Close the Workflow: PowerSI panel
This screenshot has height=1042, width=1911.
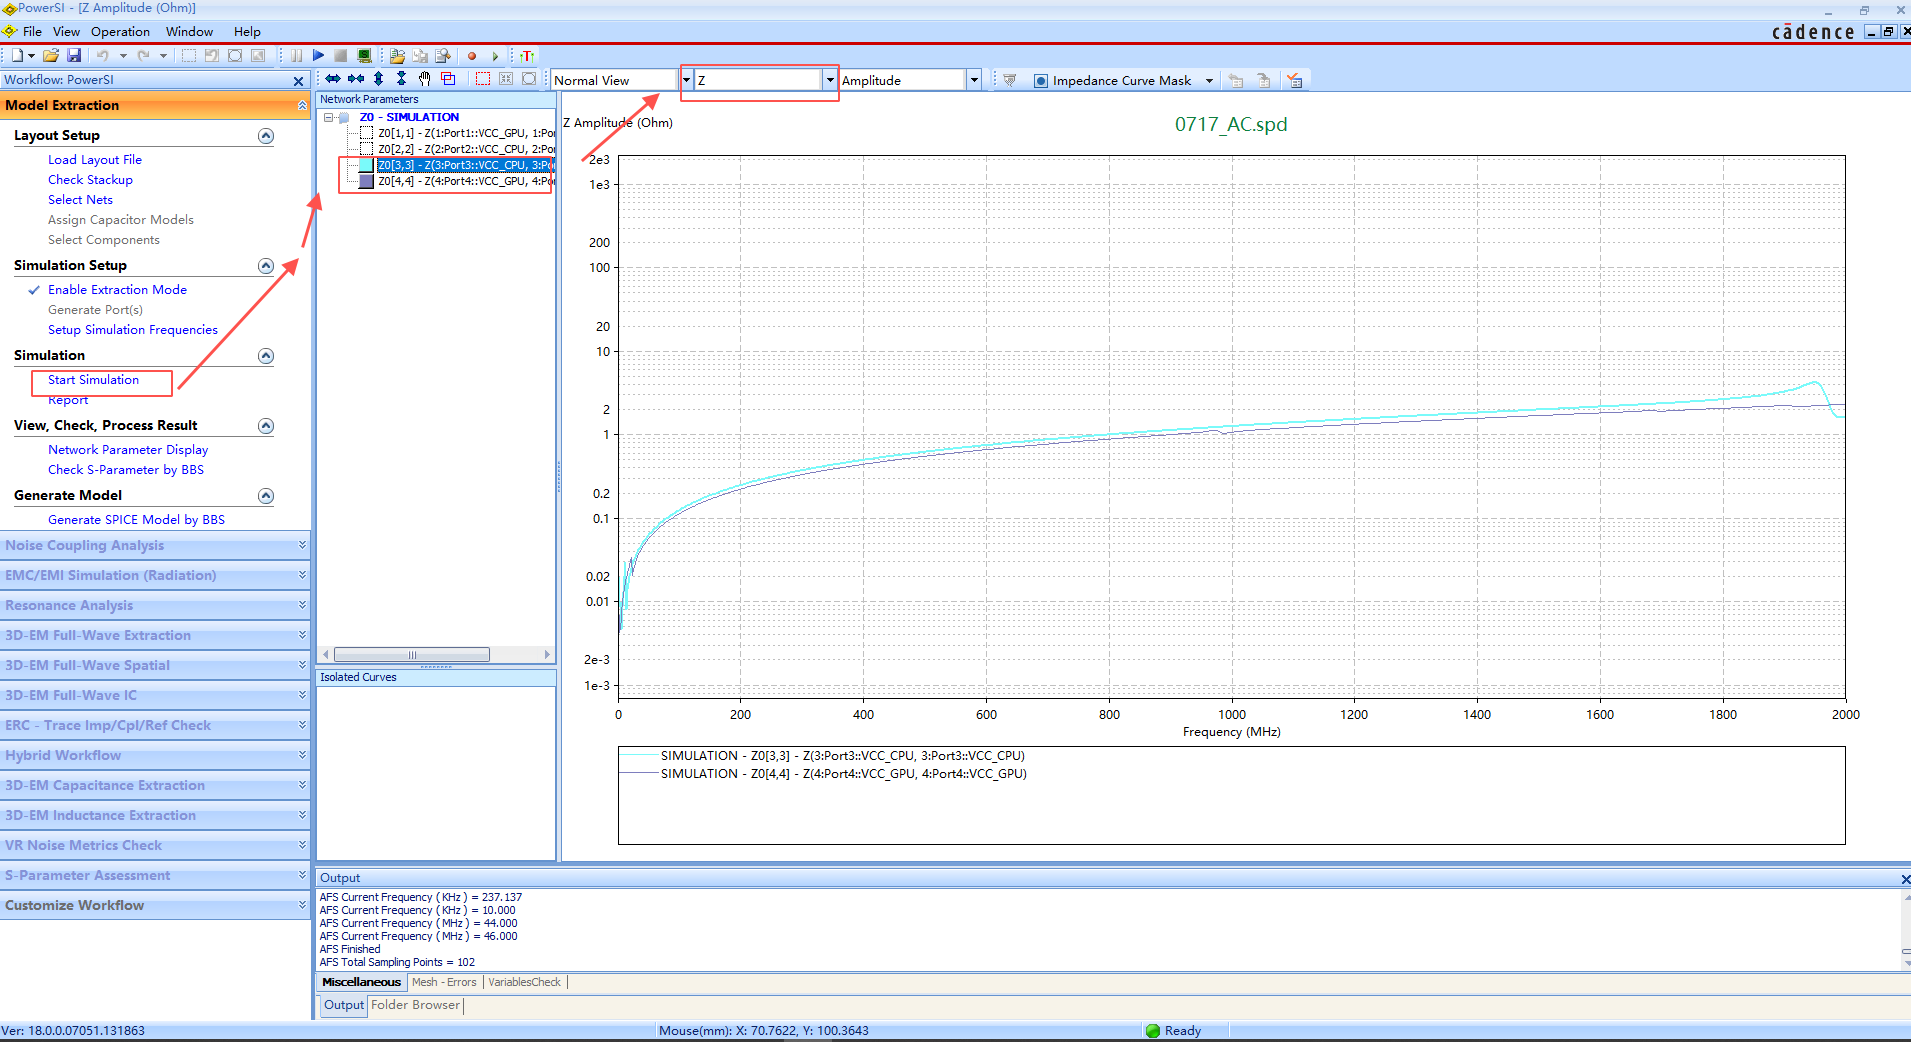click(298, 81)
